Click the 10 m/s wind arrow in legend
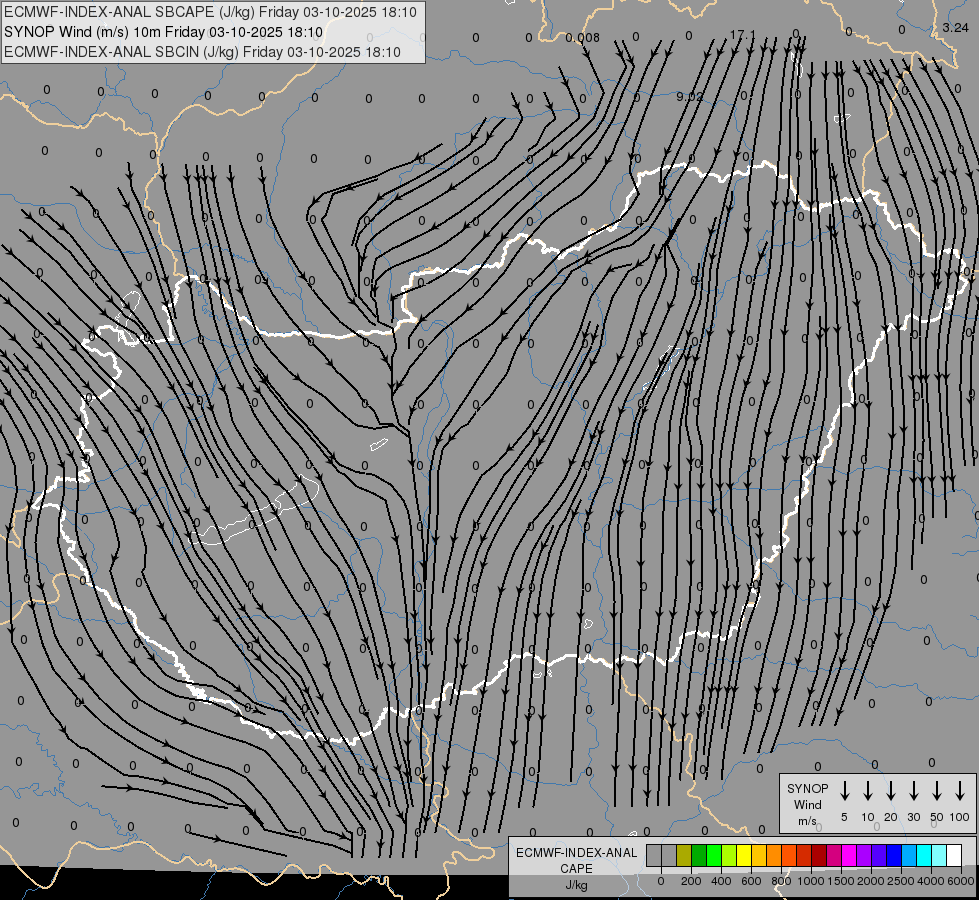 867,791
